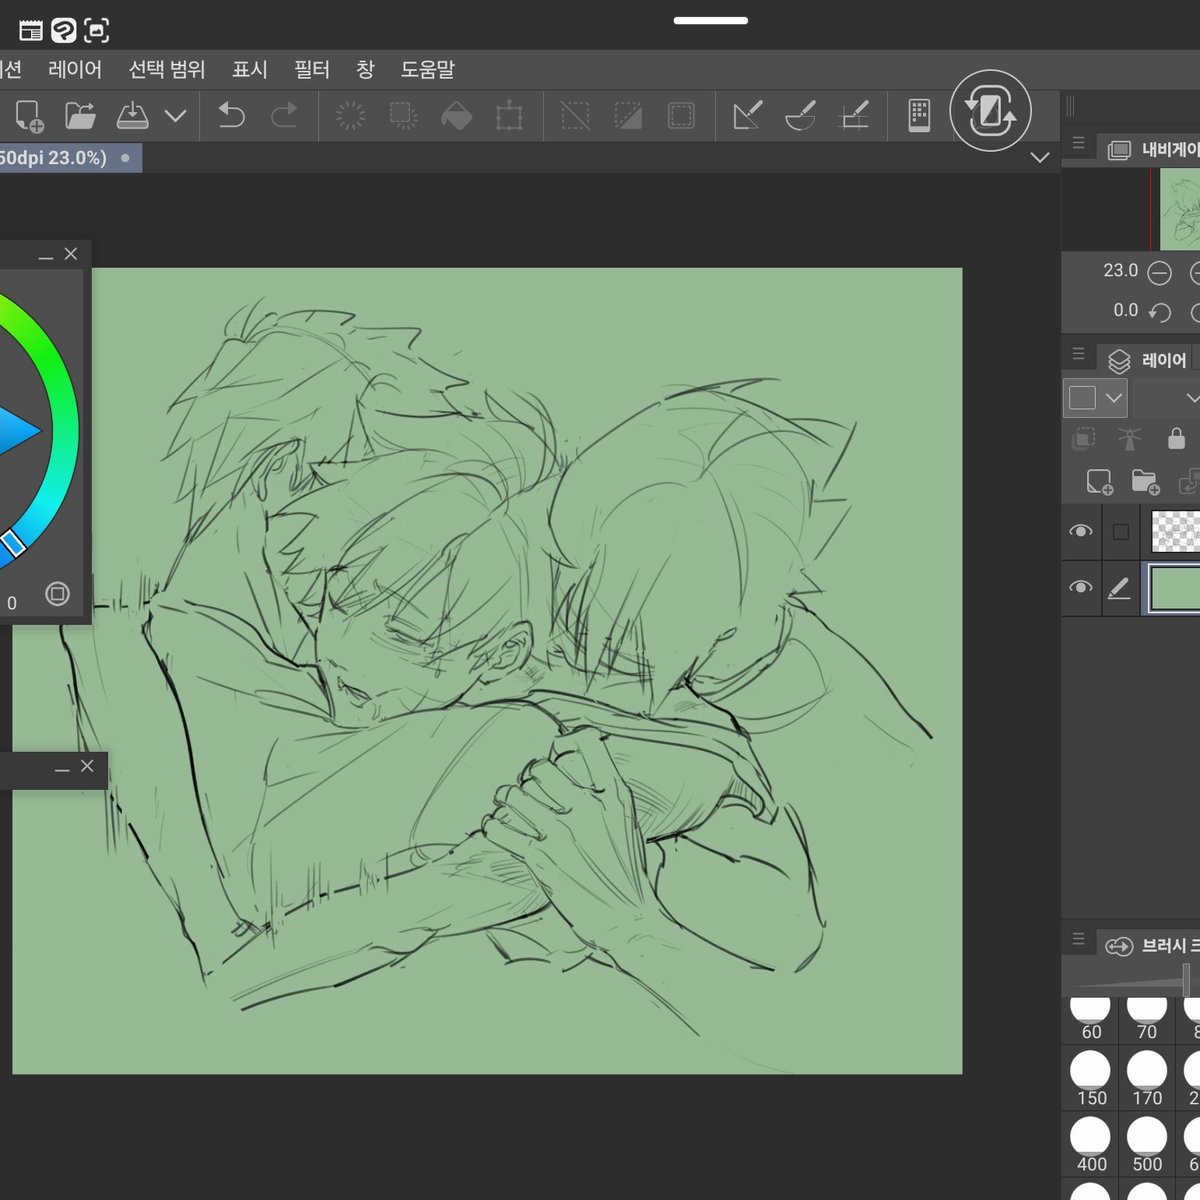Toggle Set as reference layer lighthouse icon
This screenshot has width=1200, height=1200.
(1129, 438)
